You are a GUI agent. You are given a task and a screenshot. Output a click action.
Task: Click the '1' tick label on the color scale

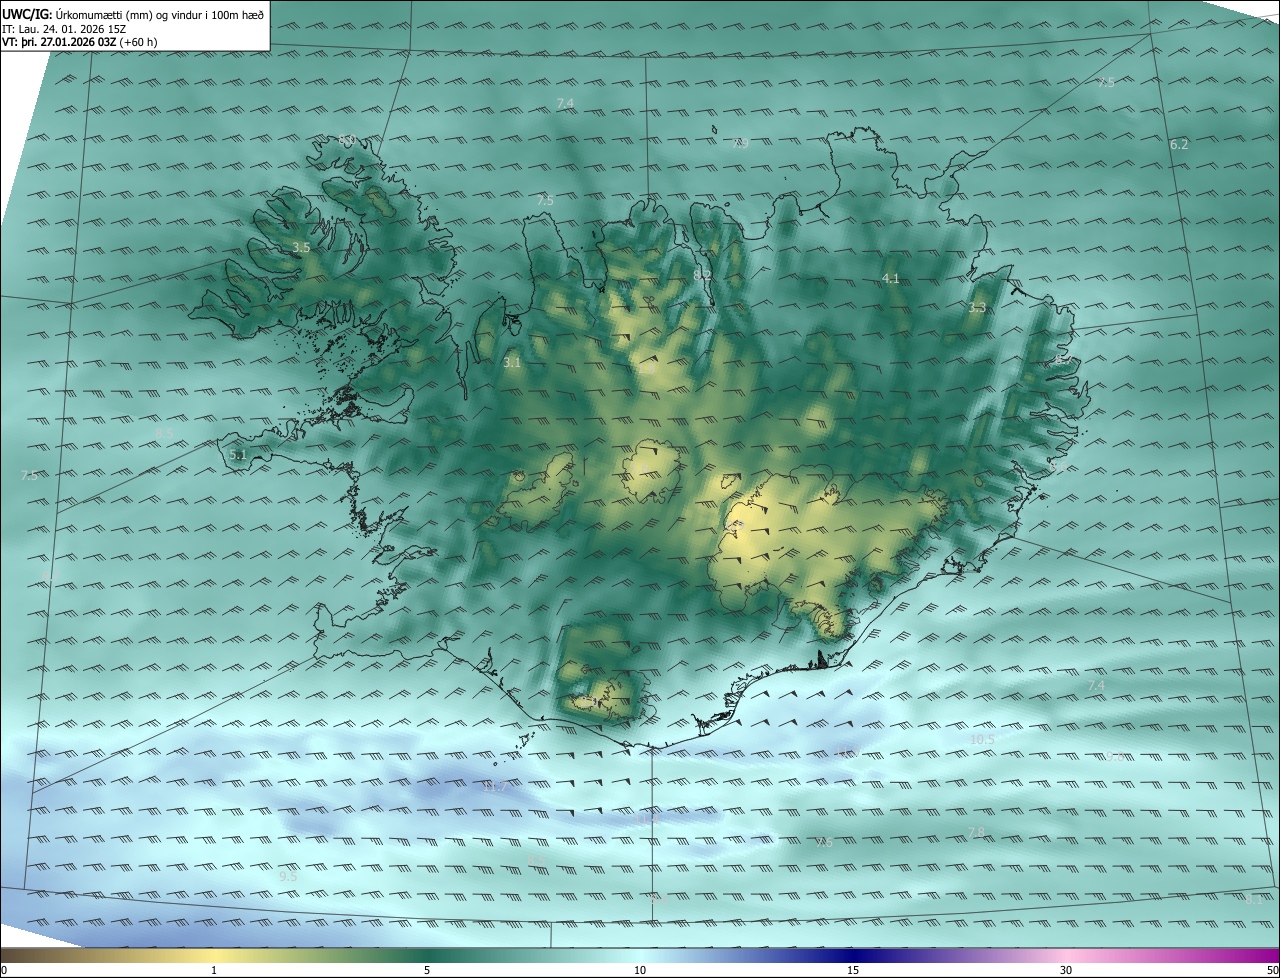pos(214,971)
